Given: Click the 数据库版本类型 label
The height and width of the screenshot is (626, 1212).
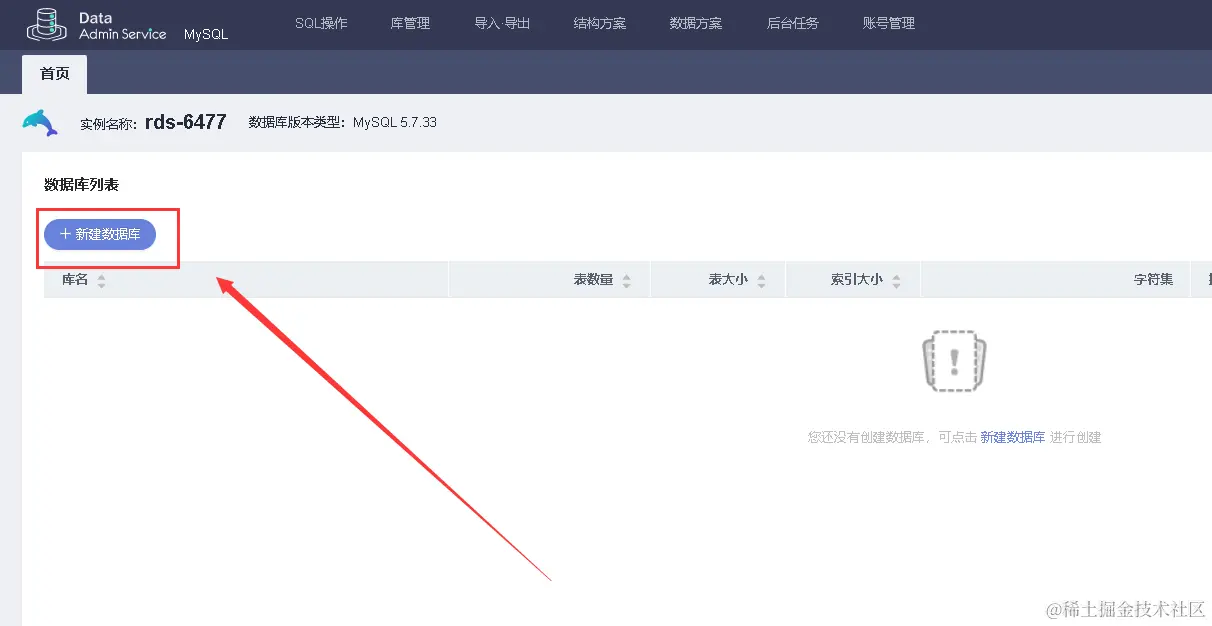Looking at the screenshot, I should click(298, 123).
